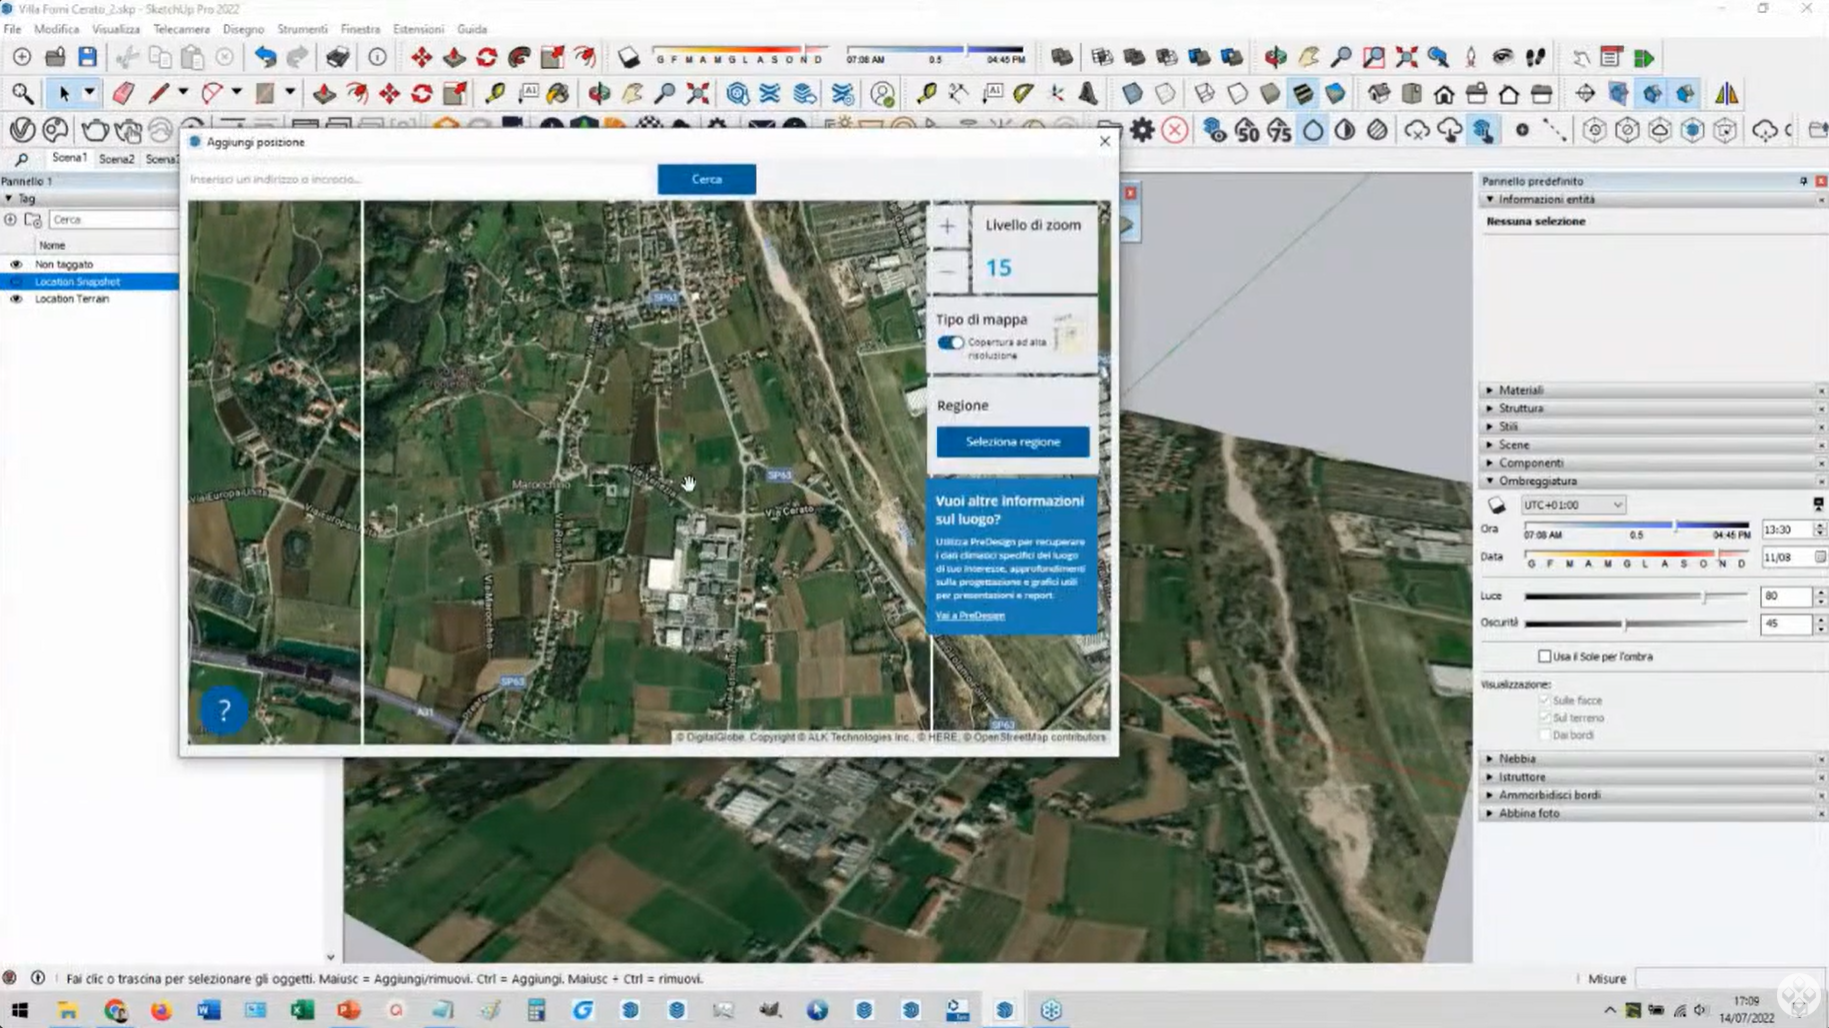This screenshot has width=1829, height=1028.
Task: Enable 'Usa il Sole per l'ombra' checkbox
Action: click(1545, 657)
